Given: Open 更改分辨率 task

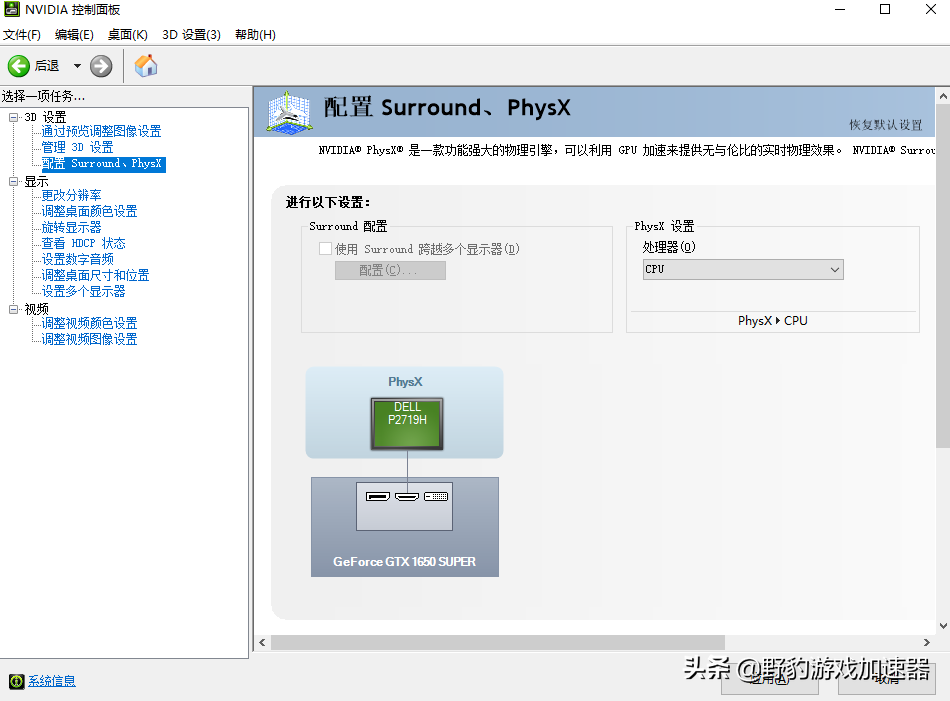Looking at the screenshot, I should click(71, 195).
